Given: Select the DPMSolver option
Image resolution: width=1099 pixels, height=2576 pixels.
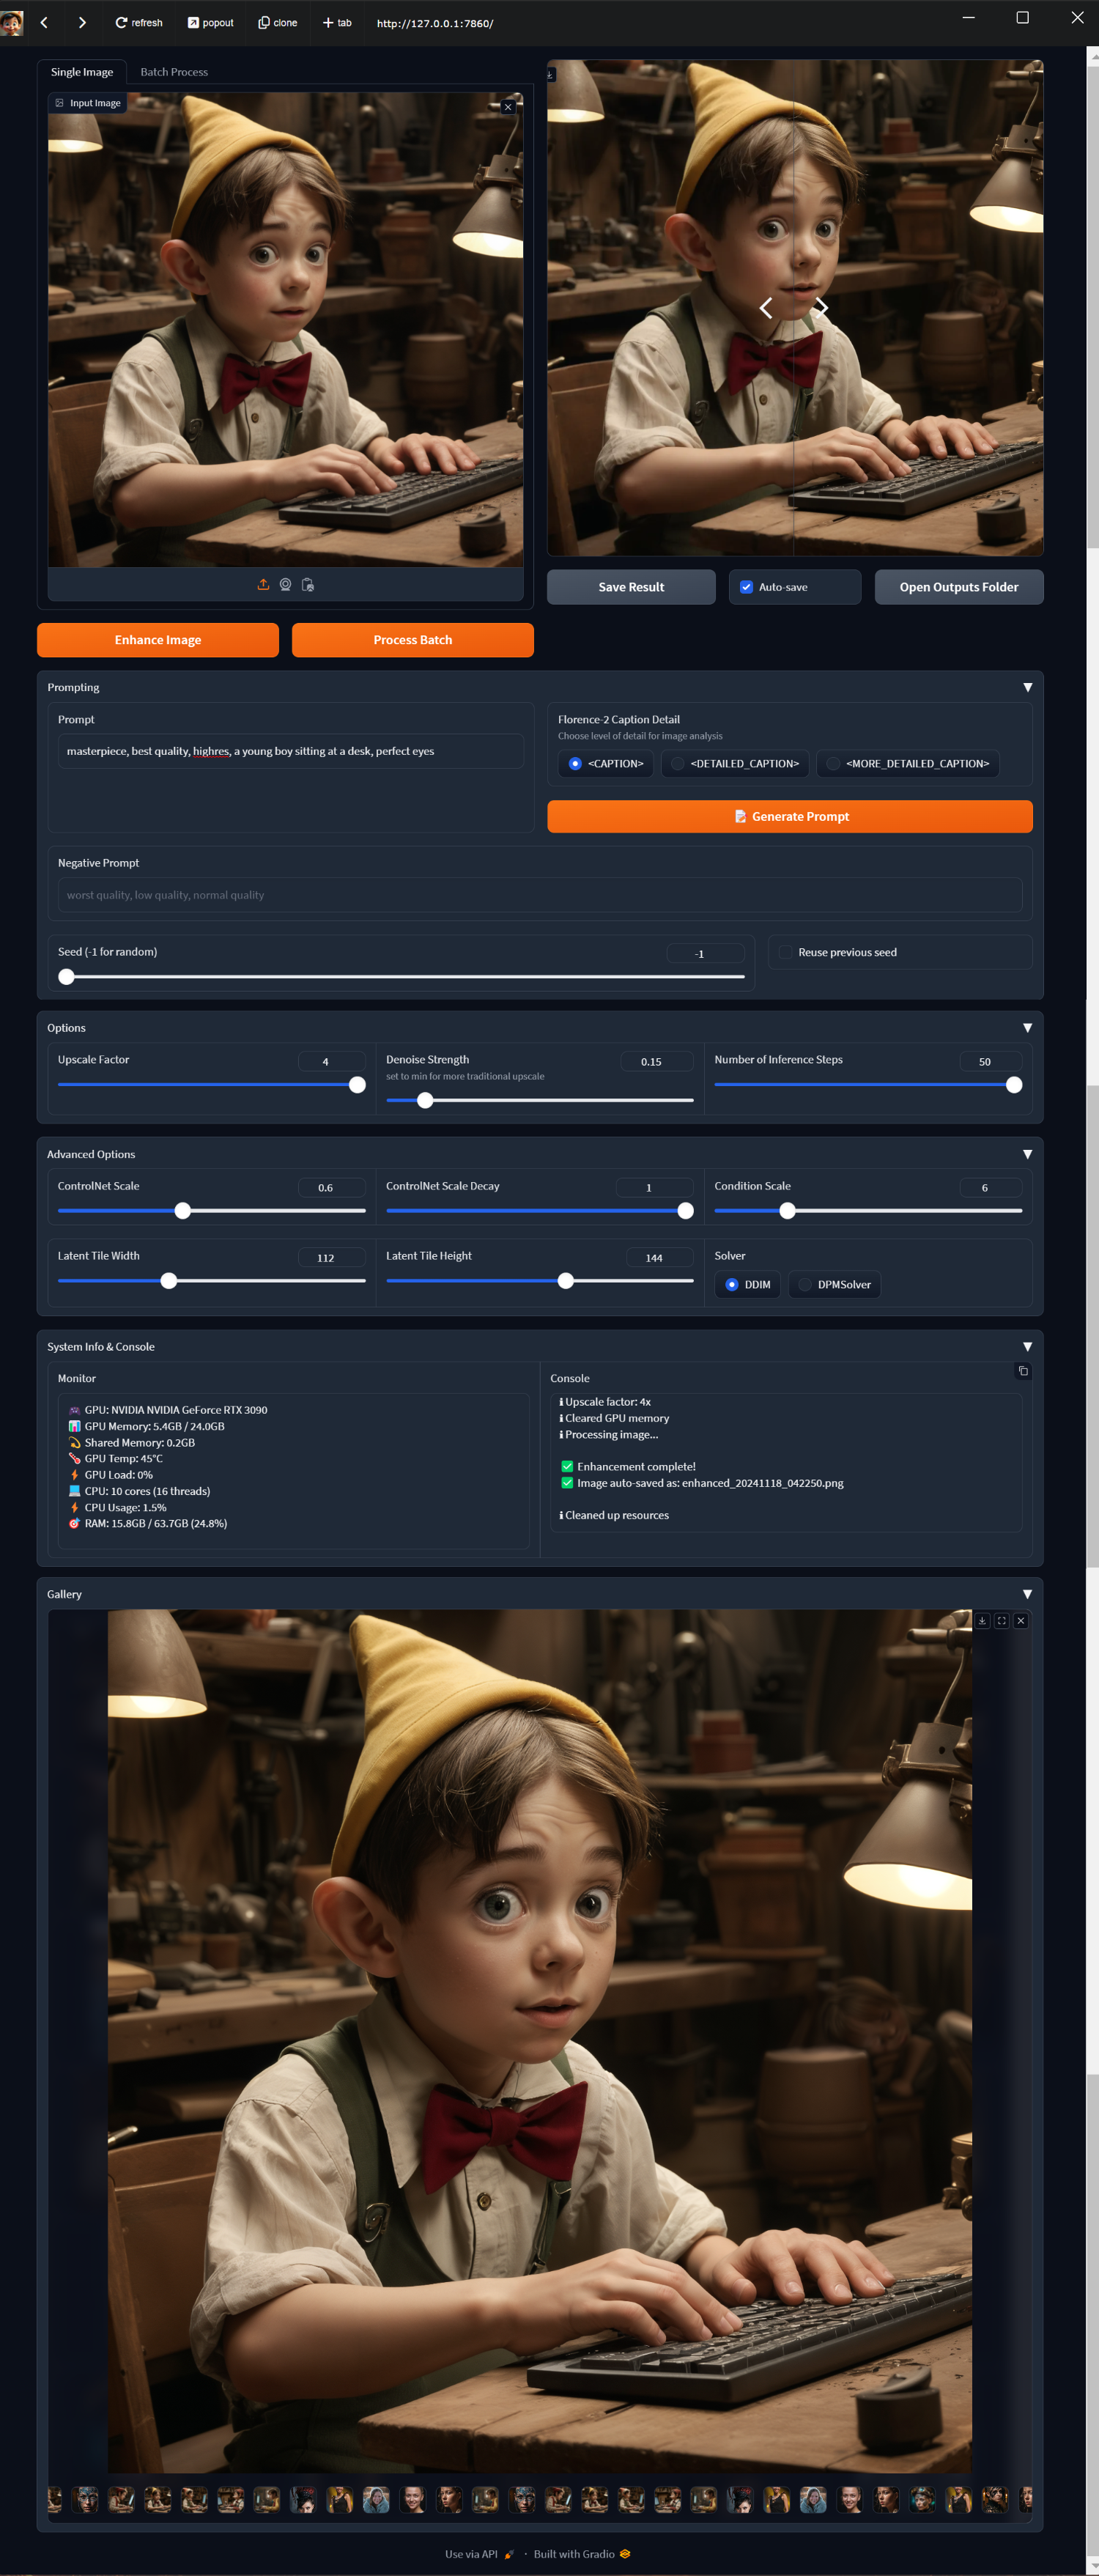Looking at the screenshot, I should coord(834,1285).
